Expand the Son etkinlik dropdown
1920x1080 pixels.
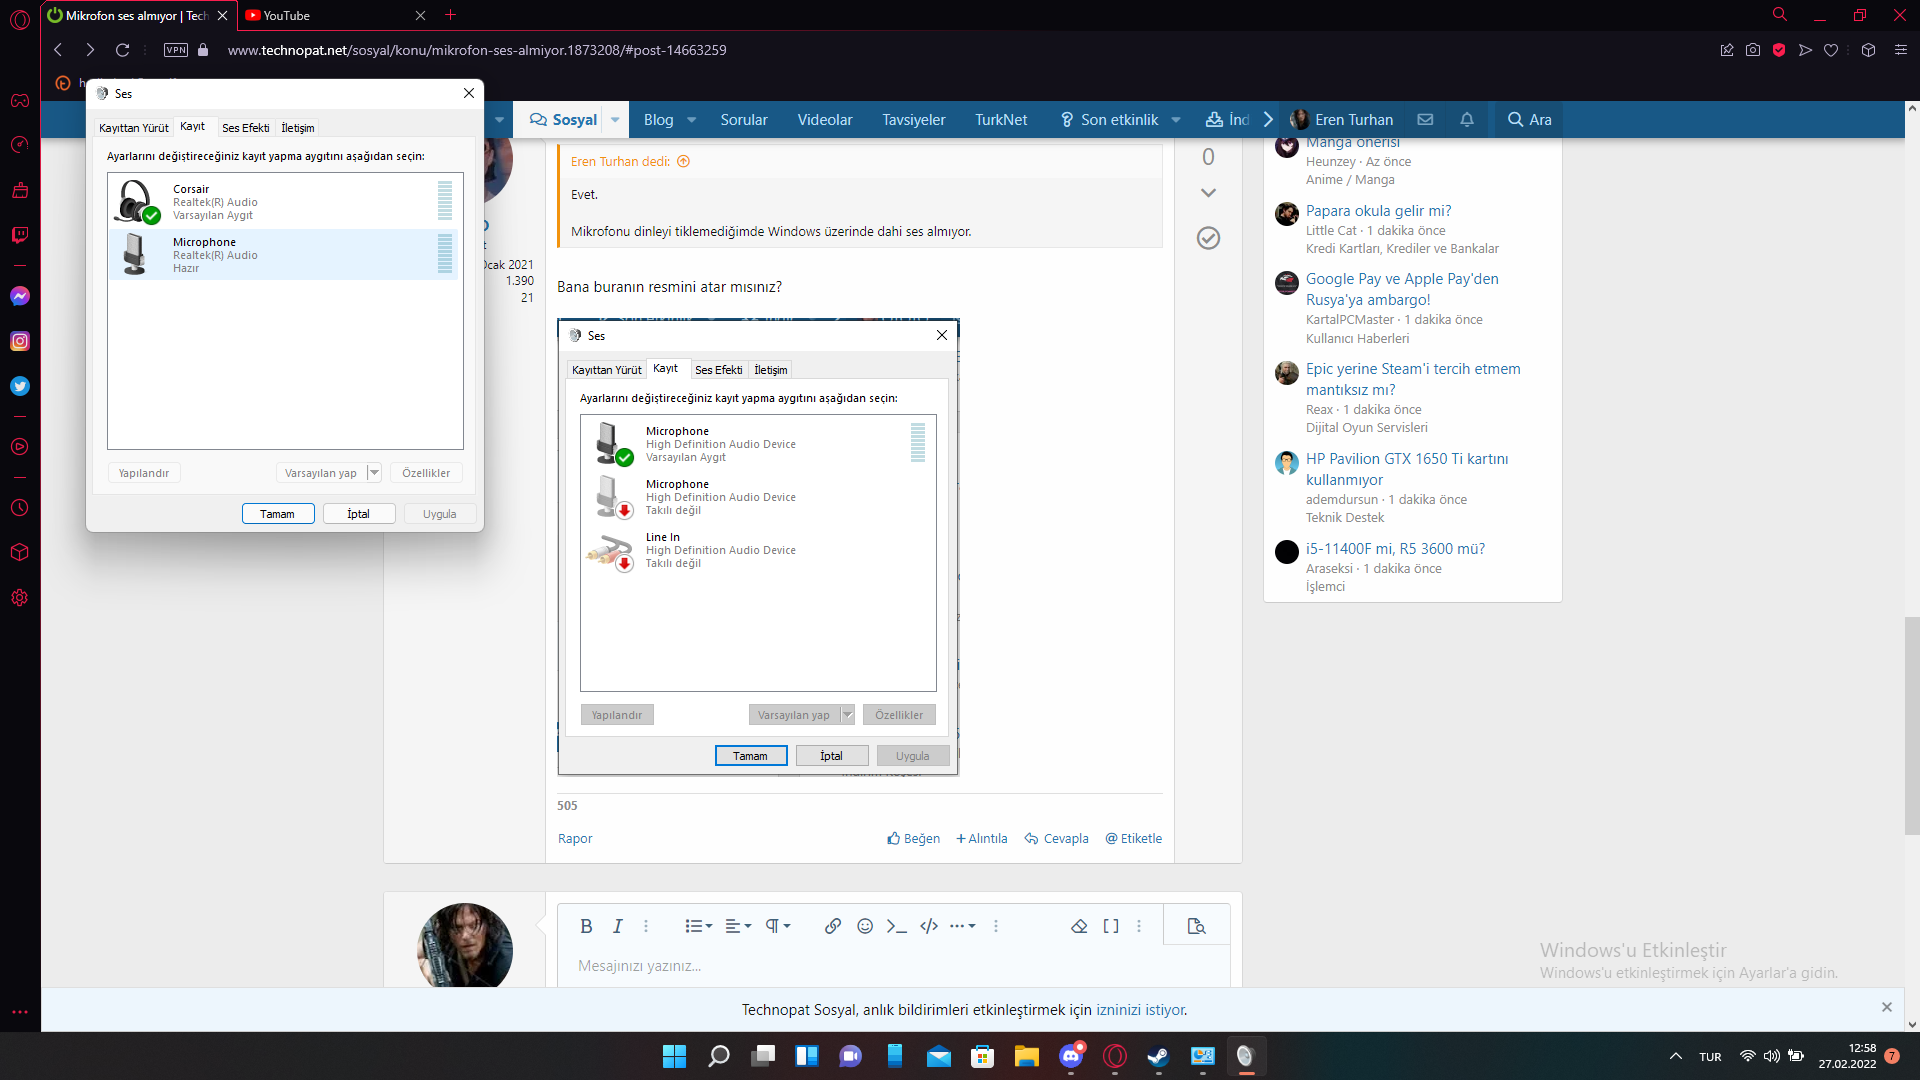pyautogui.click(x=1176, y=120)
